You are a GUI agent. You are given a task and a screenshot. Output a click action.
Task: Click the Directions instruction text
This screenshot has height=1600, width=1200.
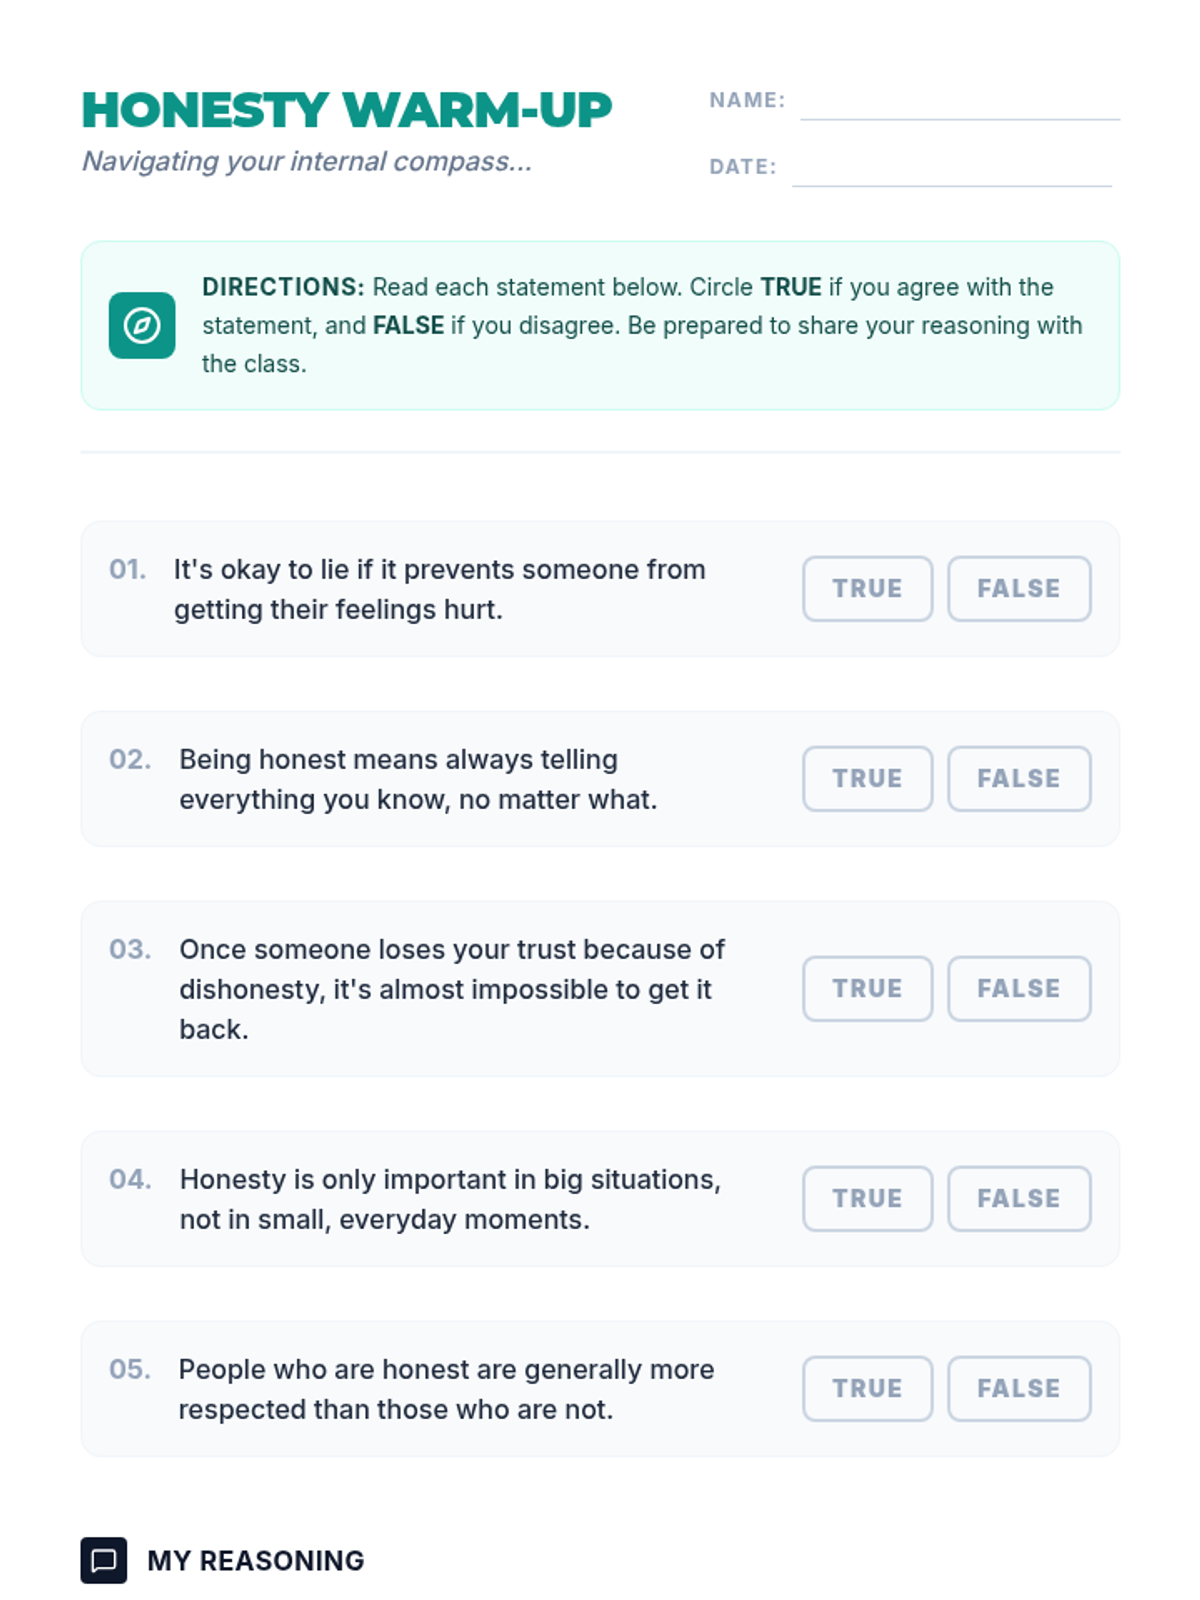(641, 325)
